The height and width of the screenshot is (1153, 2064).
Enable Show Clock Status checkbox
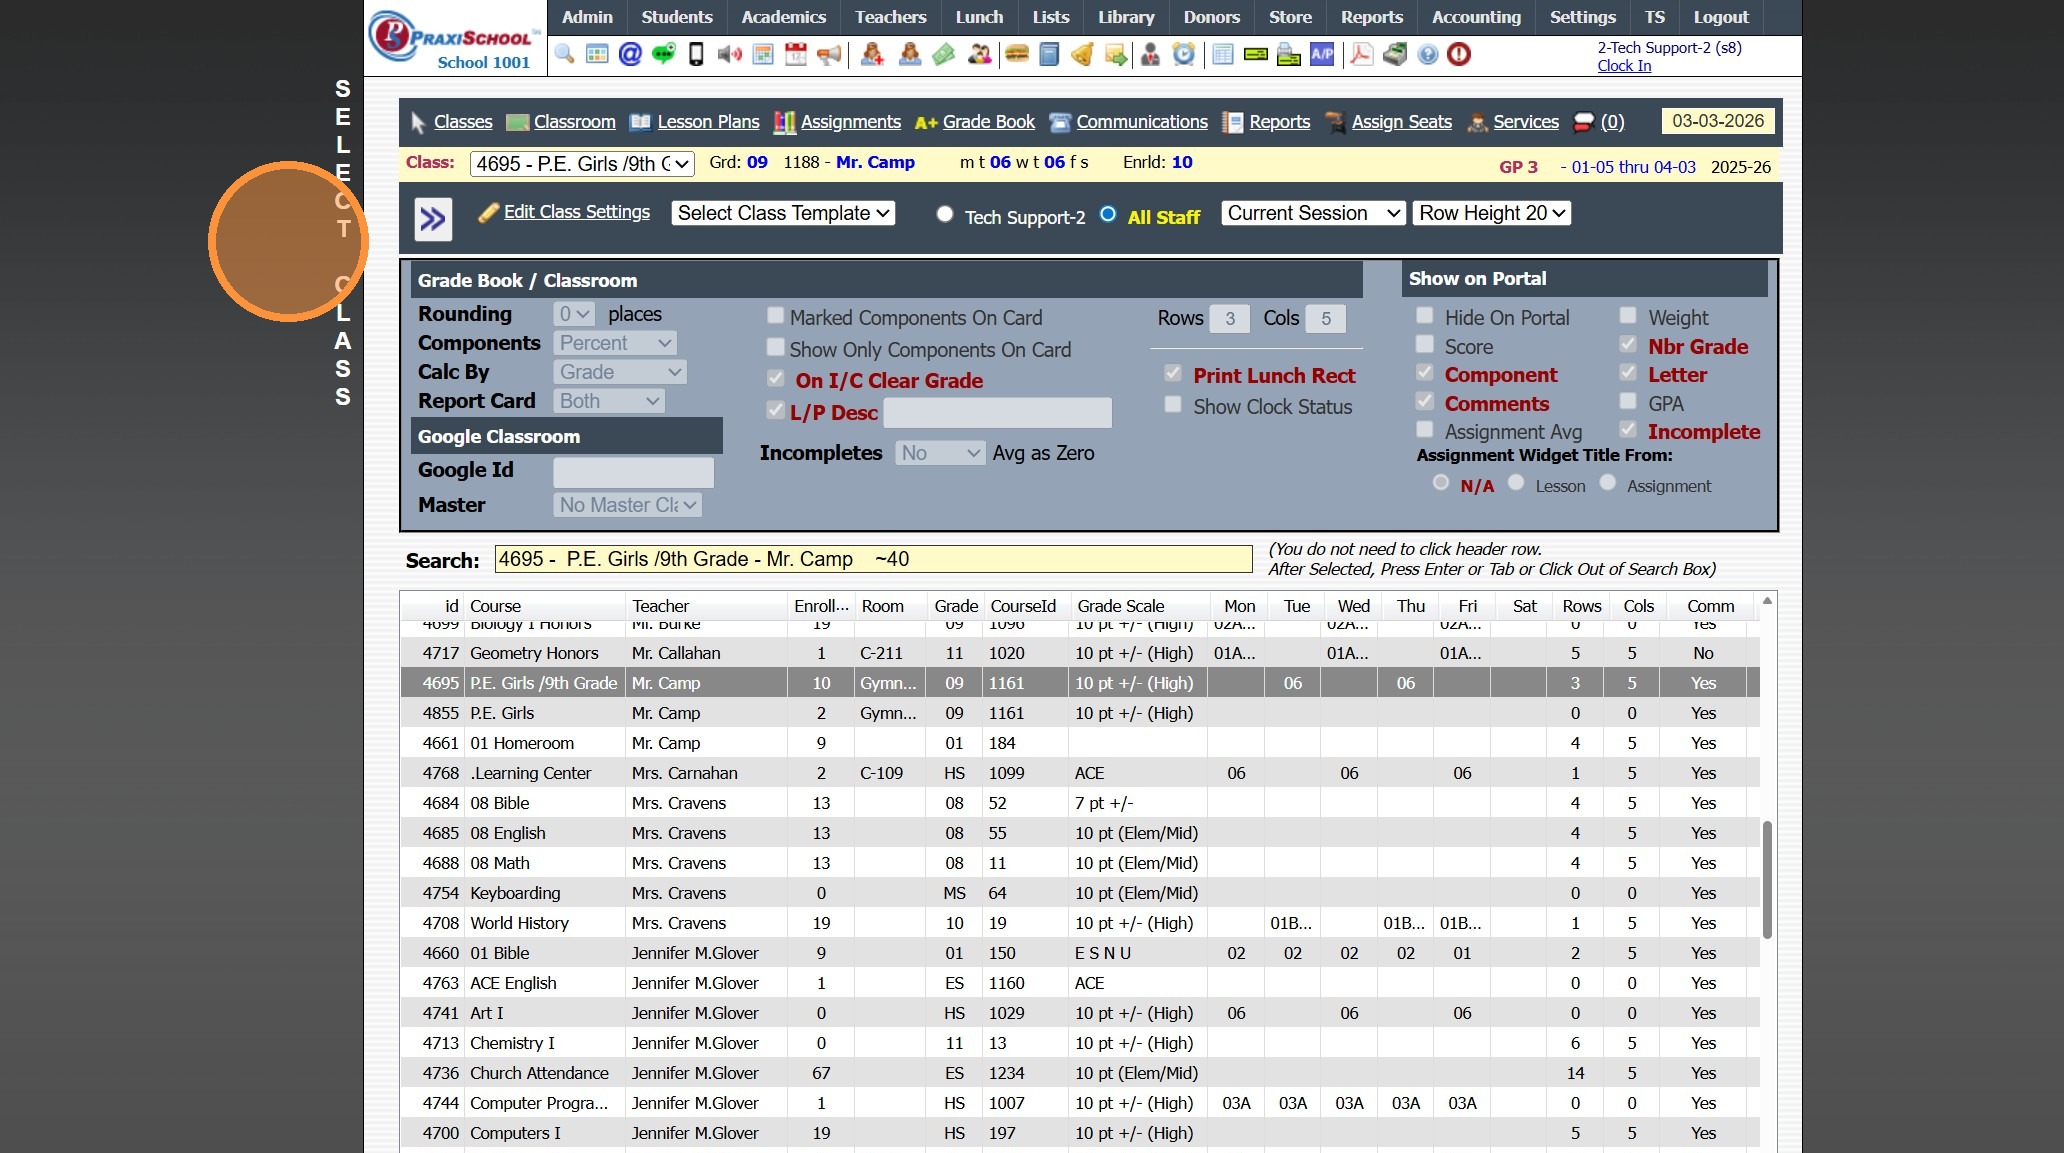click(1173, 405)
